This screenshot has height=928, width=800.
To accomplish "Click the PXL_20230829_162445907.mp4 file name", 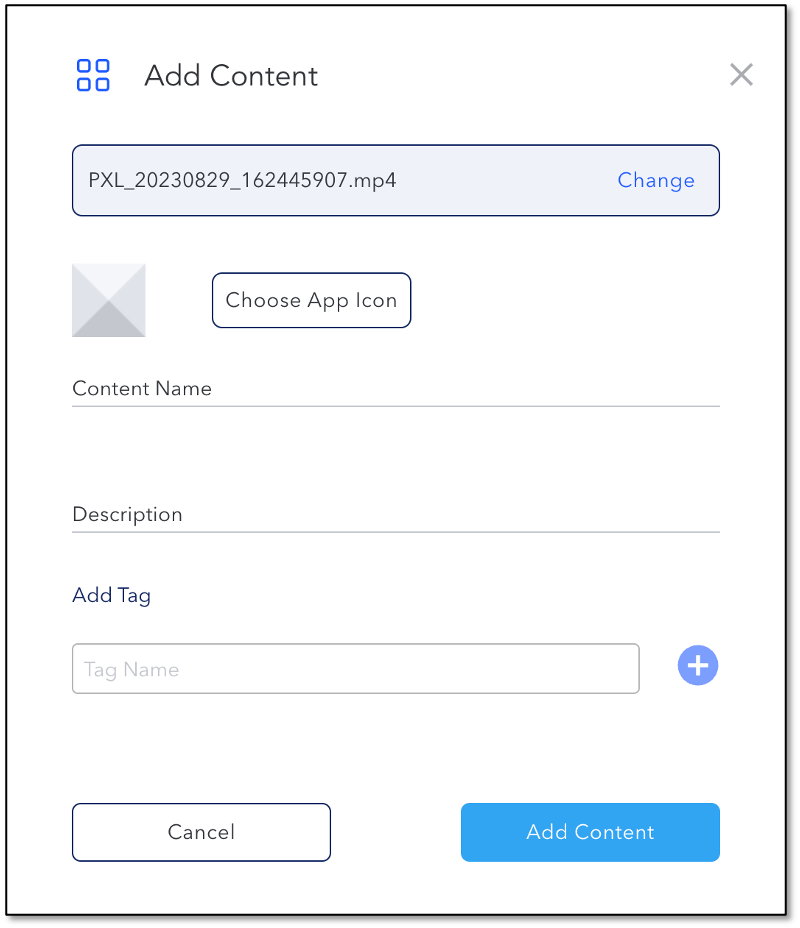I will 242,180.
